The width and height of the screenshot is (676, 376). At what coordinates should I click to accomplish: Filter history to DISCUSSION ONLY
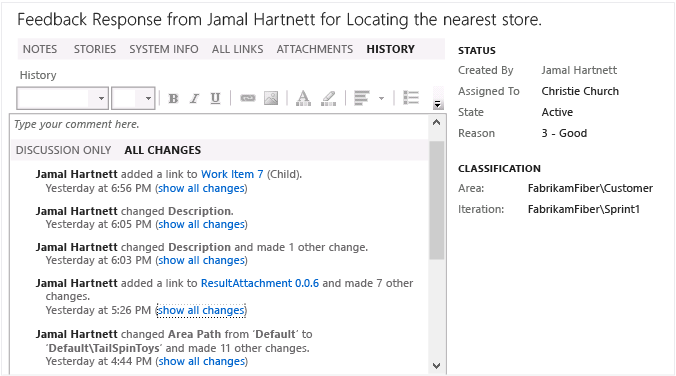(63, 150)
